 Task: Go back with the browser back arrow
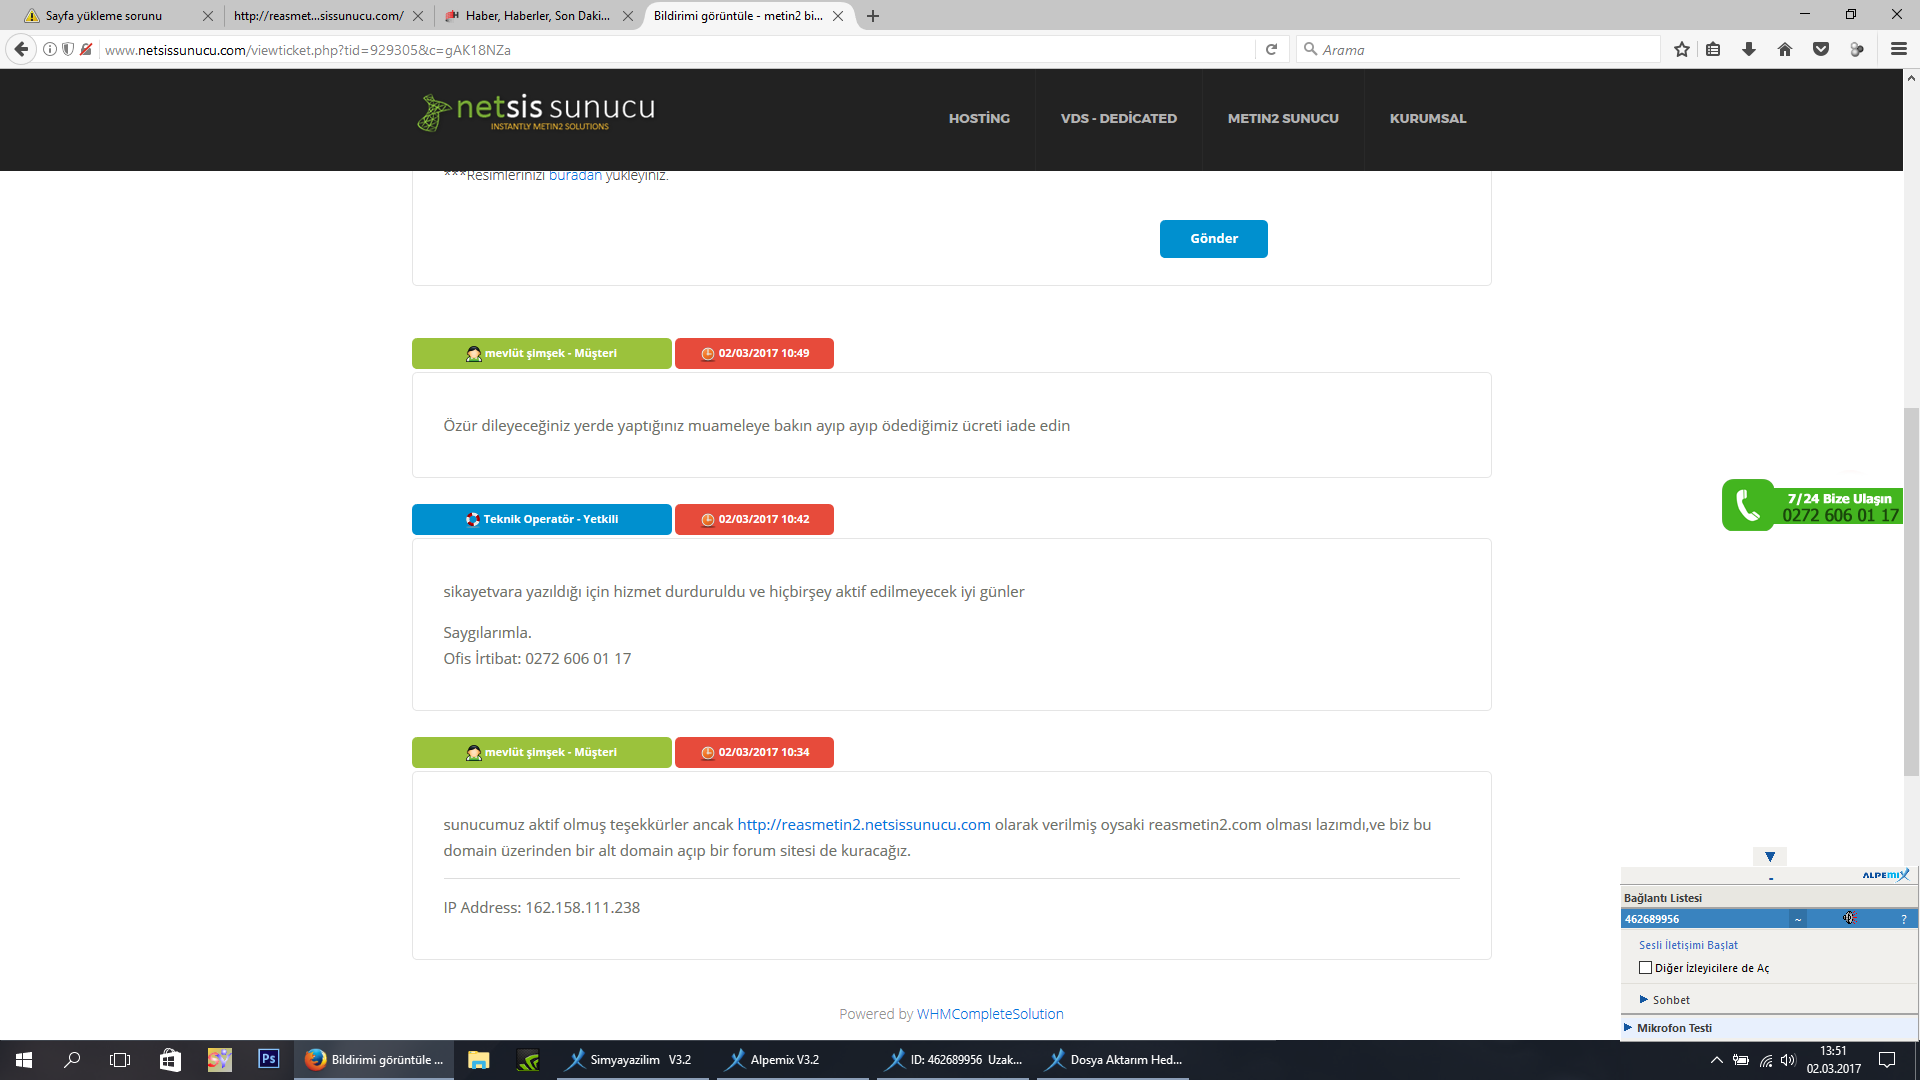(21, 49)
